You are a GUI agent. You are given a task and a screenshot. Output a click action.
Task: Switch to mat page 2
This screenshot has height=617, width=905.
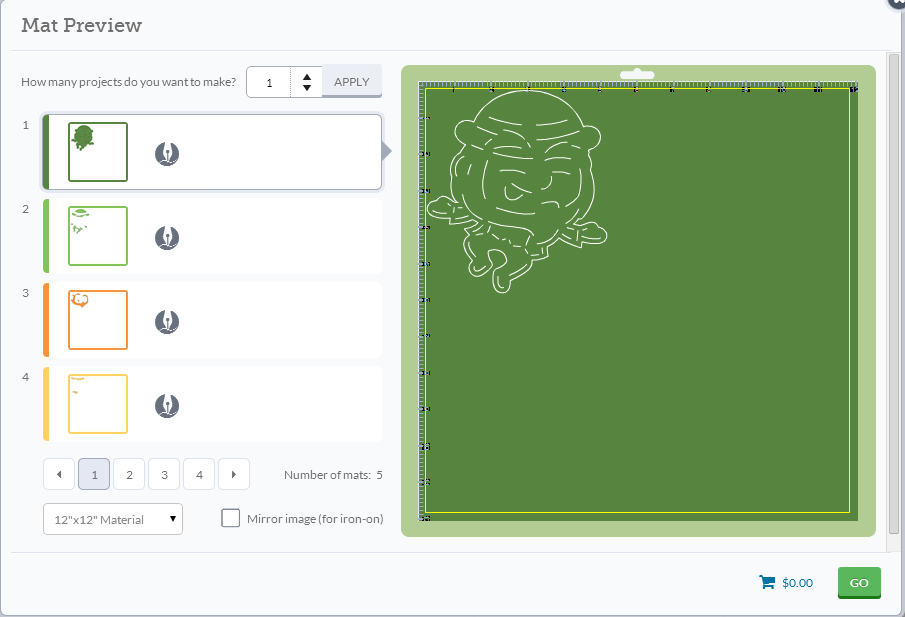click(x=129, y=474)
